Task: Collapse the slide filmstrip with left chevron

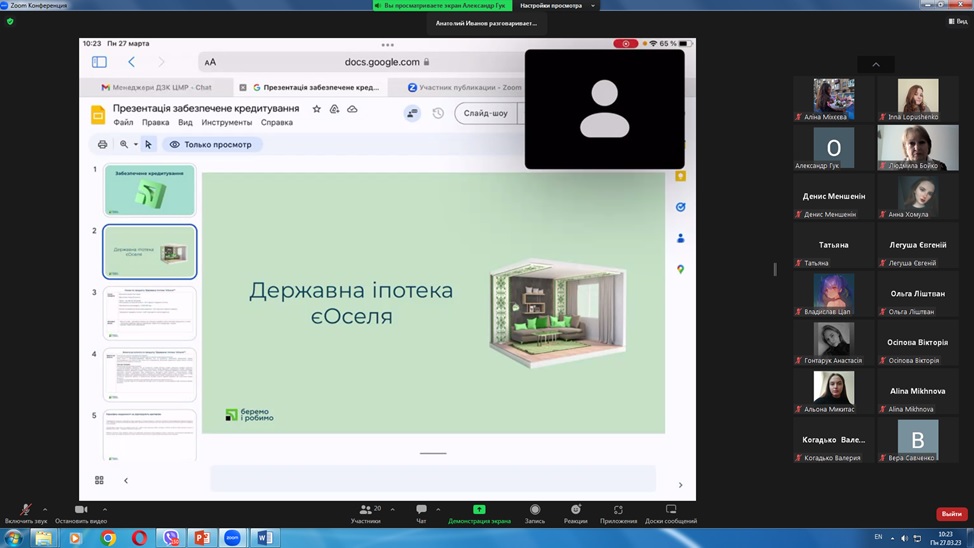Action: [x=126, y=480]
